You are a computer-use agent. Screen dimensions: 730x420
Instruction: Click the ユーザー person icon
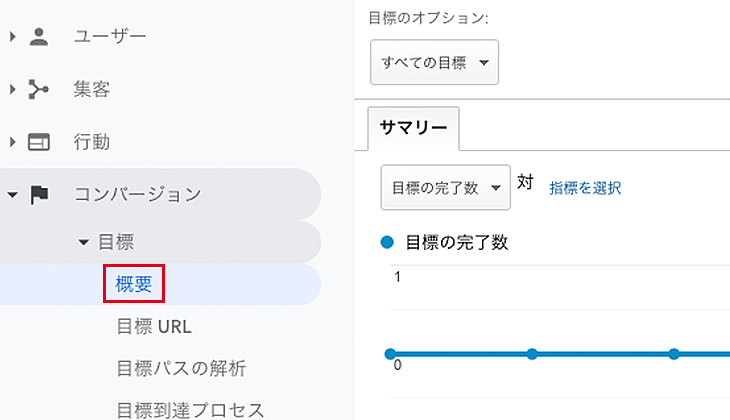[x=39, y=36]
